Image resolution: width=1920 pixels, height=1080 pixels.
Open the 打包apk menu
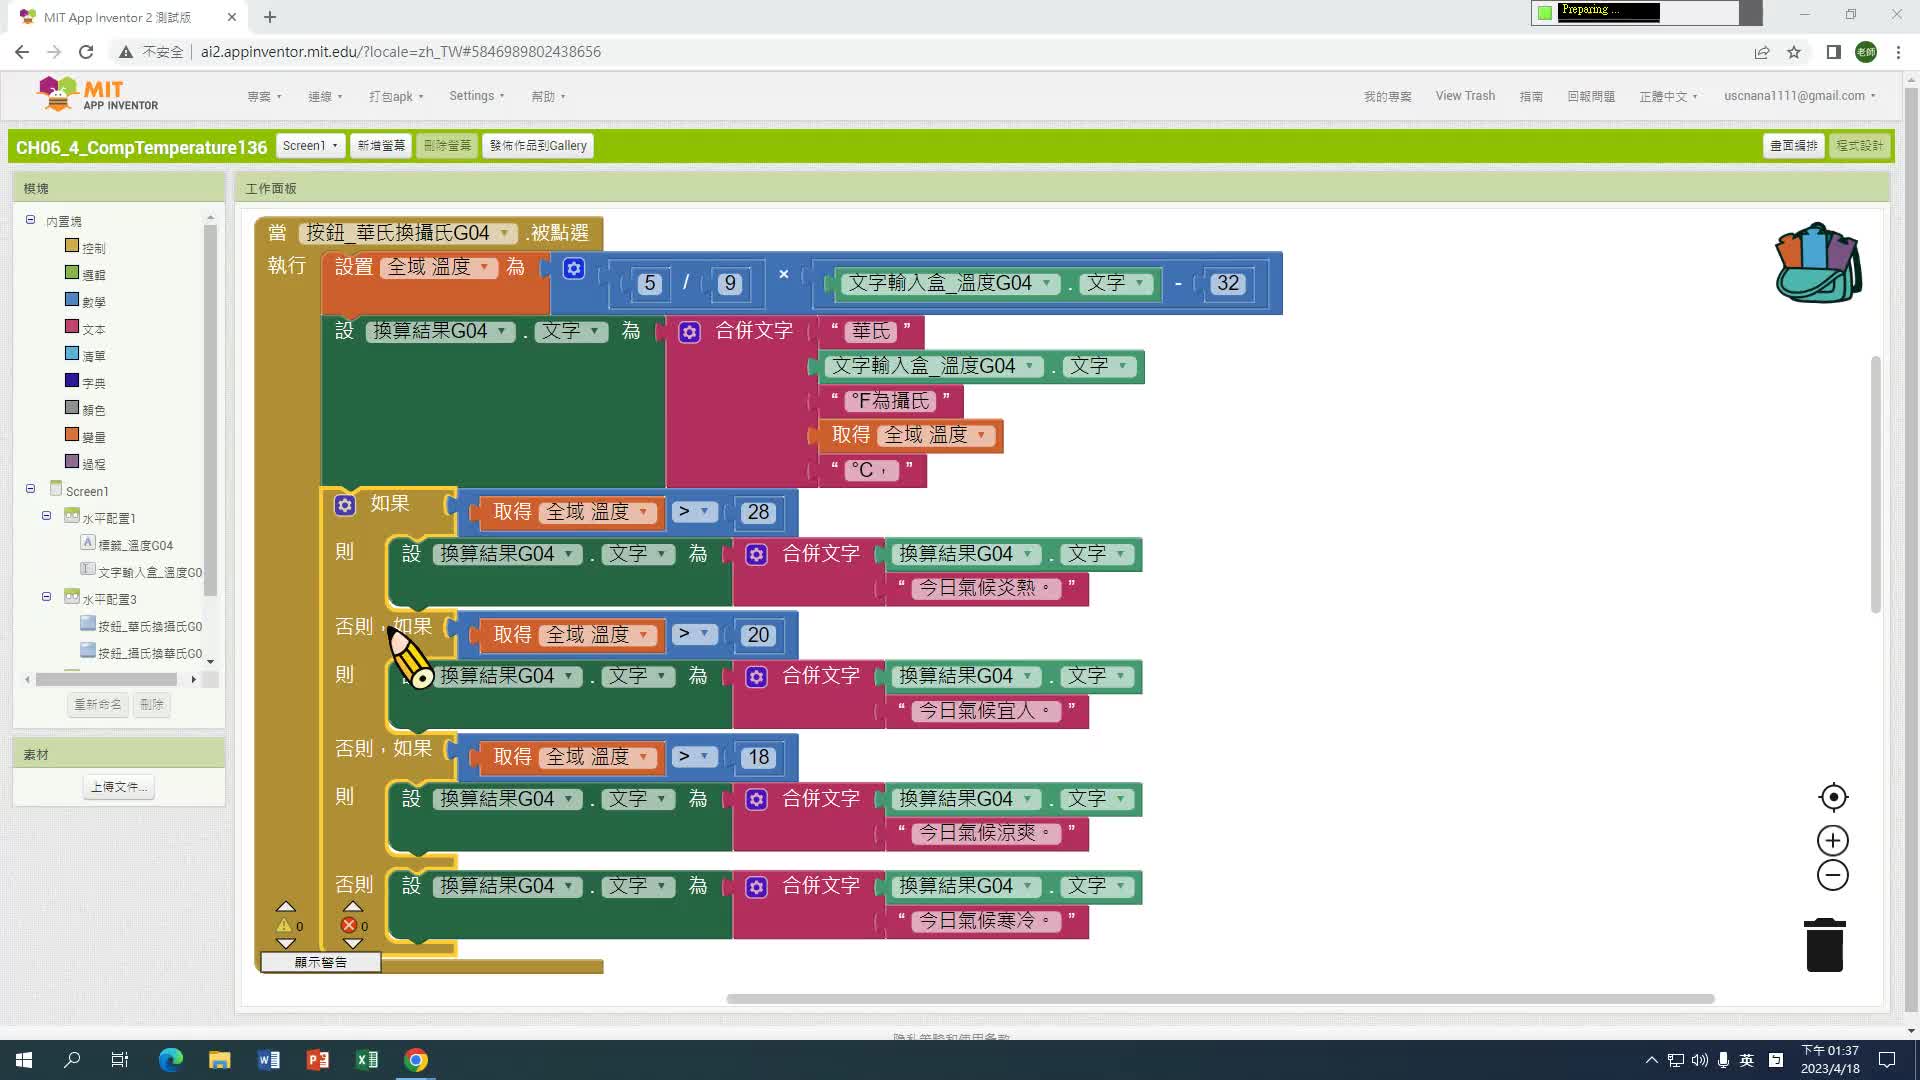pyautogui.click(x=396, y=97)
